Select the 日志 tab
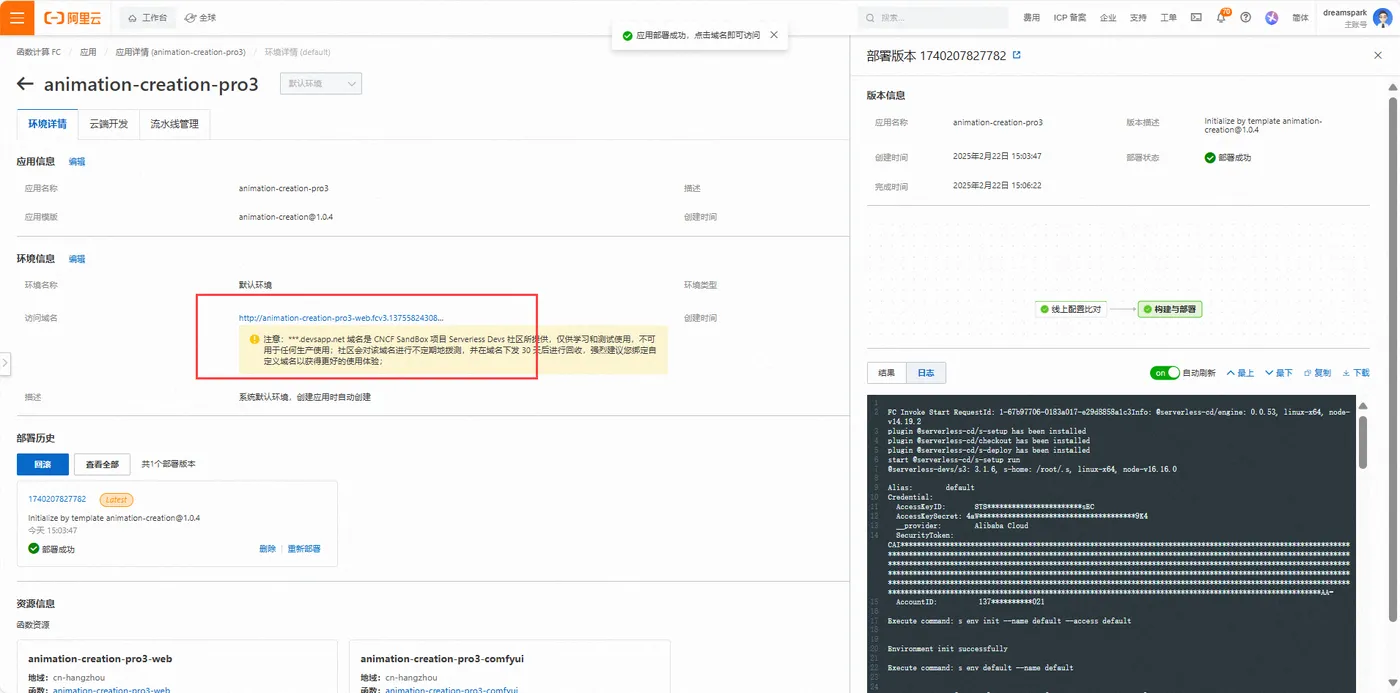 (x=926, y=373)
